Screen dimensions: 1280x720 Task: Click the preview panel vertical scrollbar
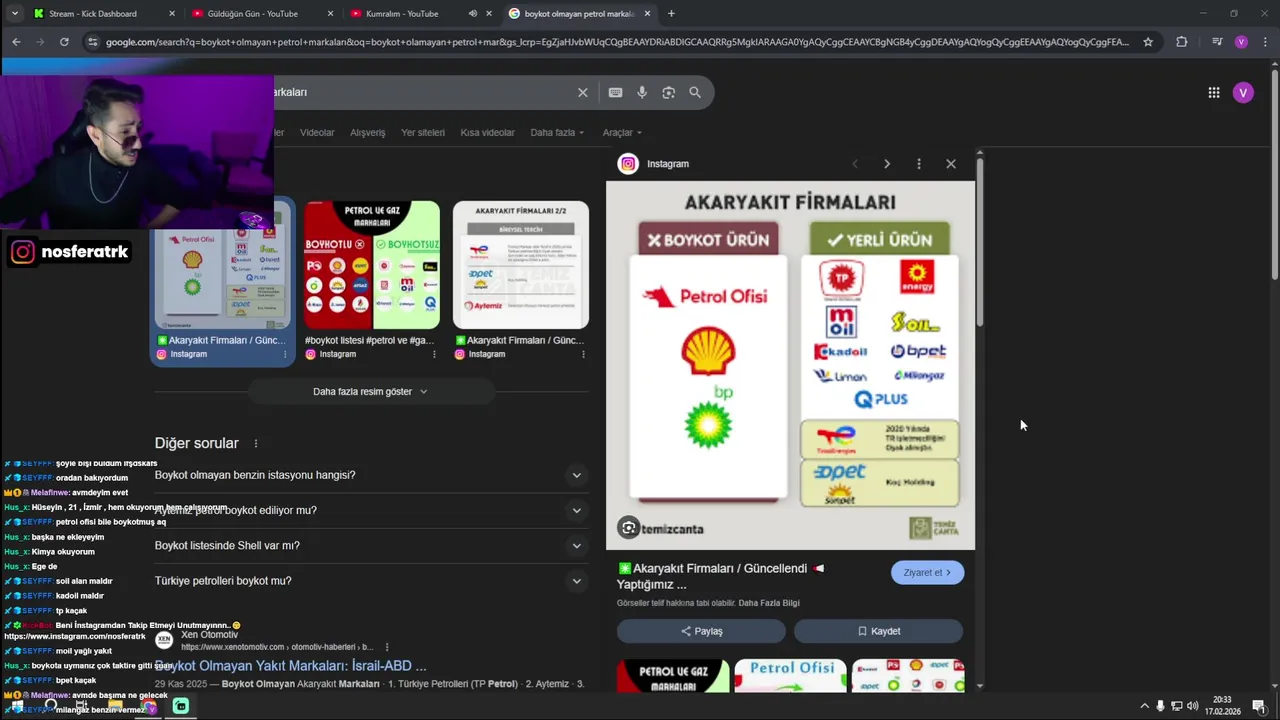tap(979, 240)
